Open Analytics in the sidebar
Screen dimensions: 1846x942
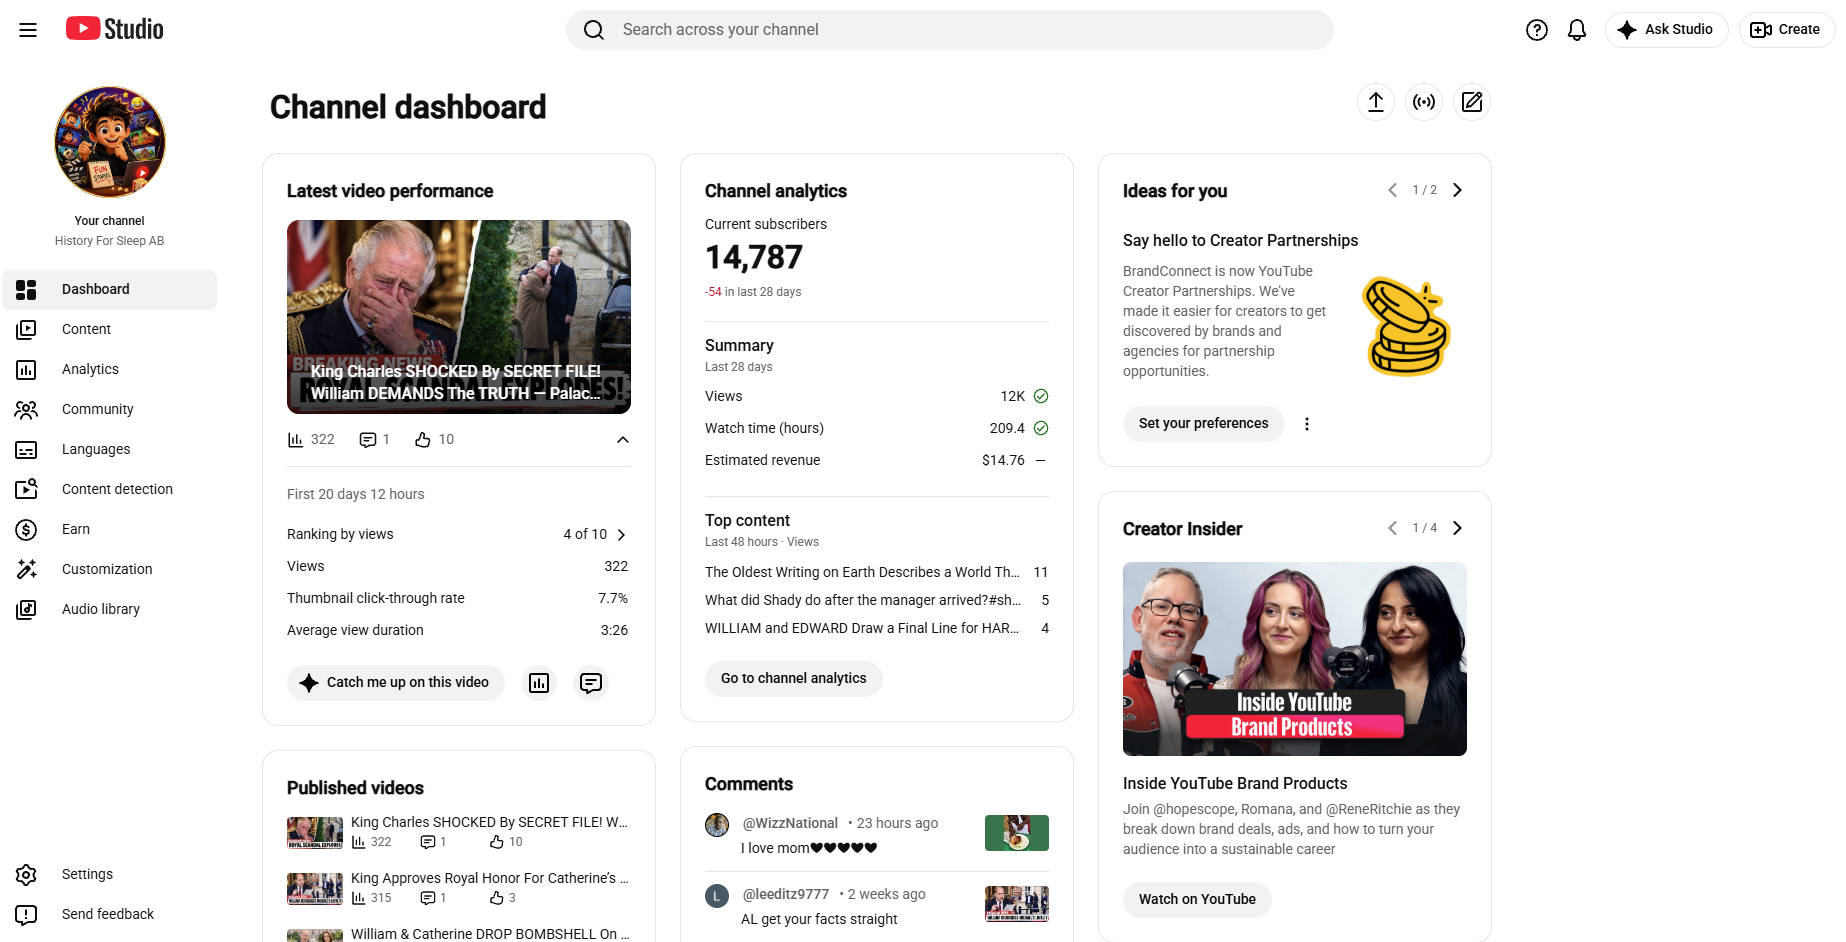coord(110,370)
